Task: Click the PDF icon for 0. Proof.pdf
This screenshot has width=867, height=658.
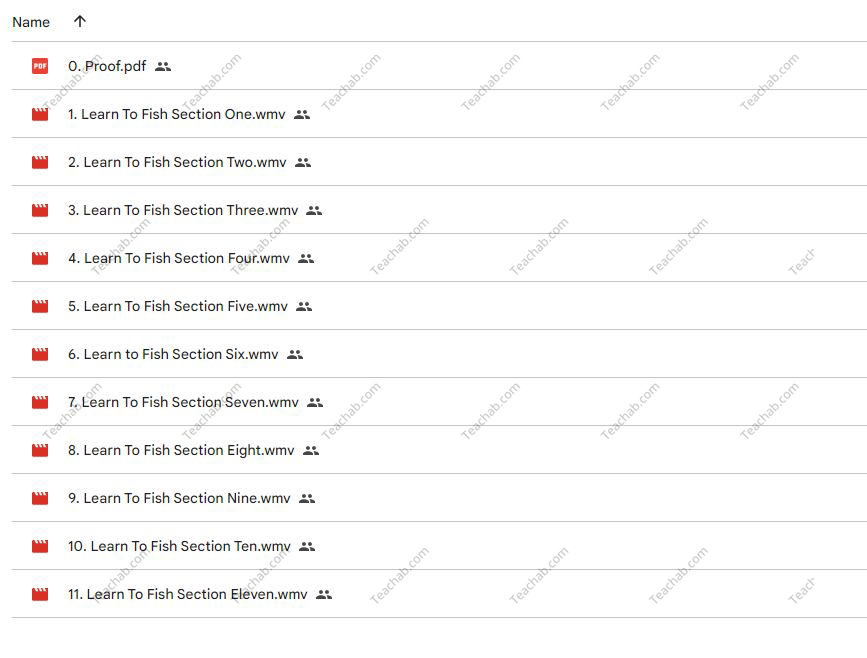Action: coord(40,66)
